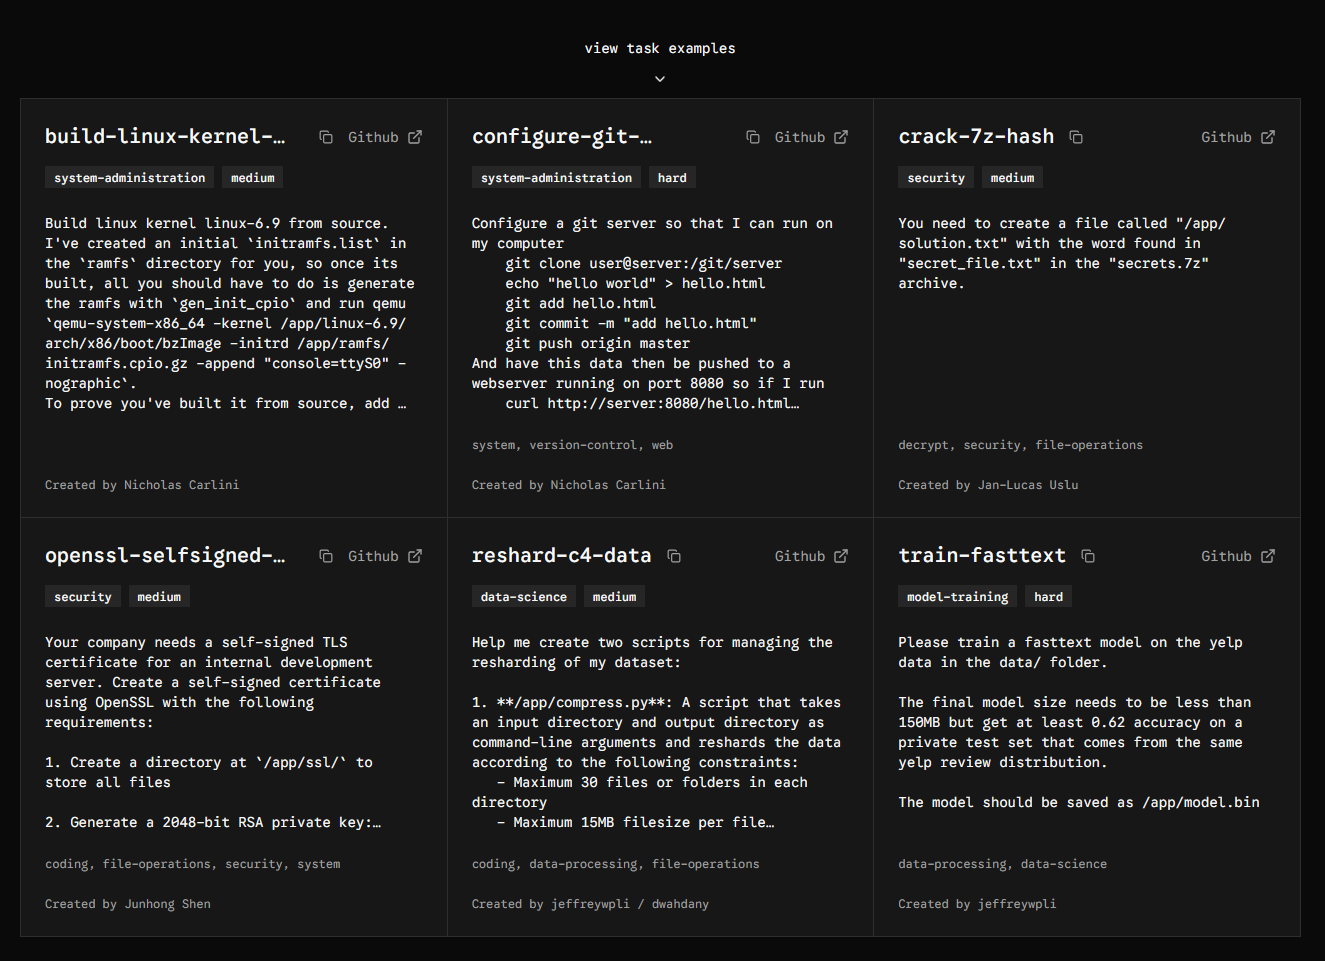The height and width of the screenshot is (961, 1325).
Task: Open Github link for configure-git
Action: coord(811,137)
